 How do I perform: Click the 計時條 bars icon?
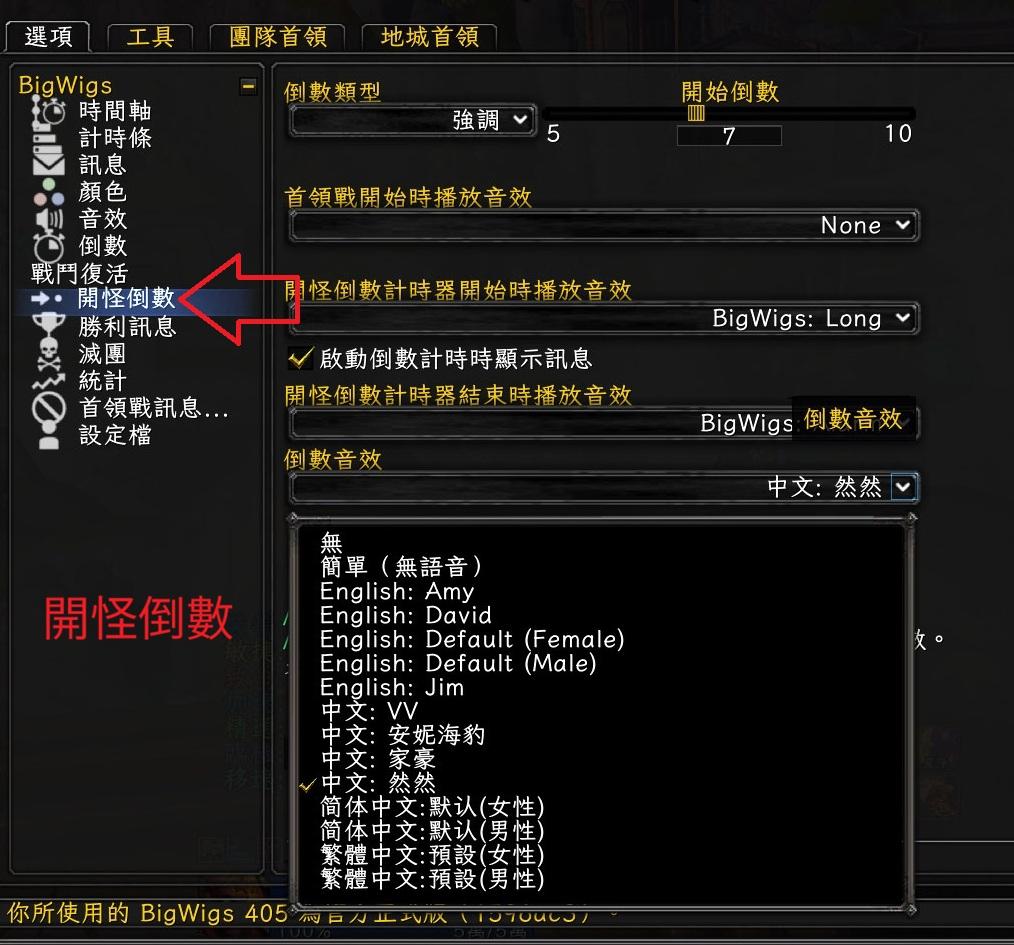tap(47, 138)
